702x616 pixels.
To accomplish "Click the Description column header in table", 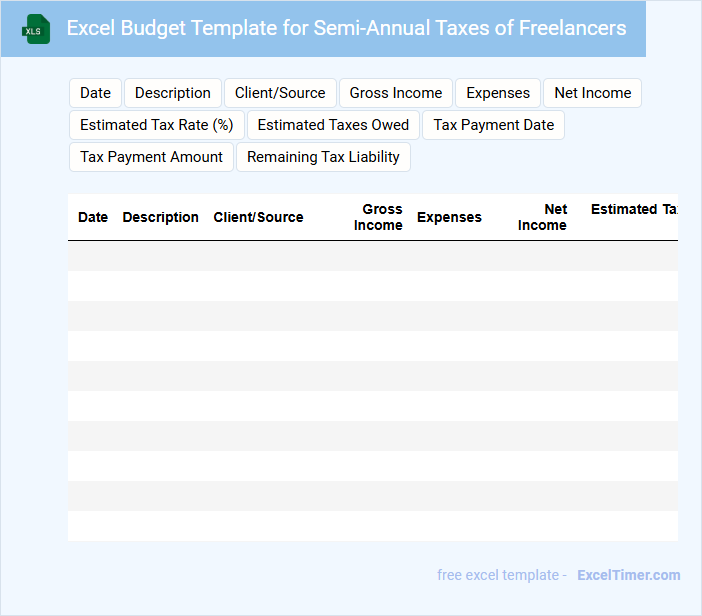I will (160, 217).
